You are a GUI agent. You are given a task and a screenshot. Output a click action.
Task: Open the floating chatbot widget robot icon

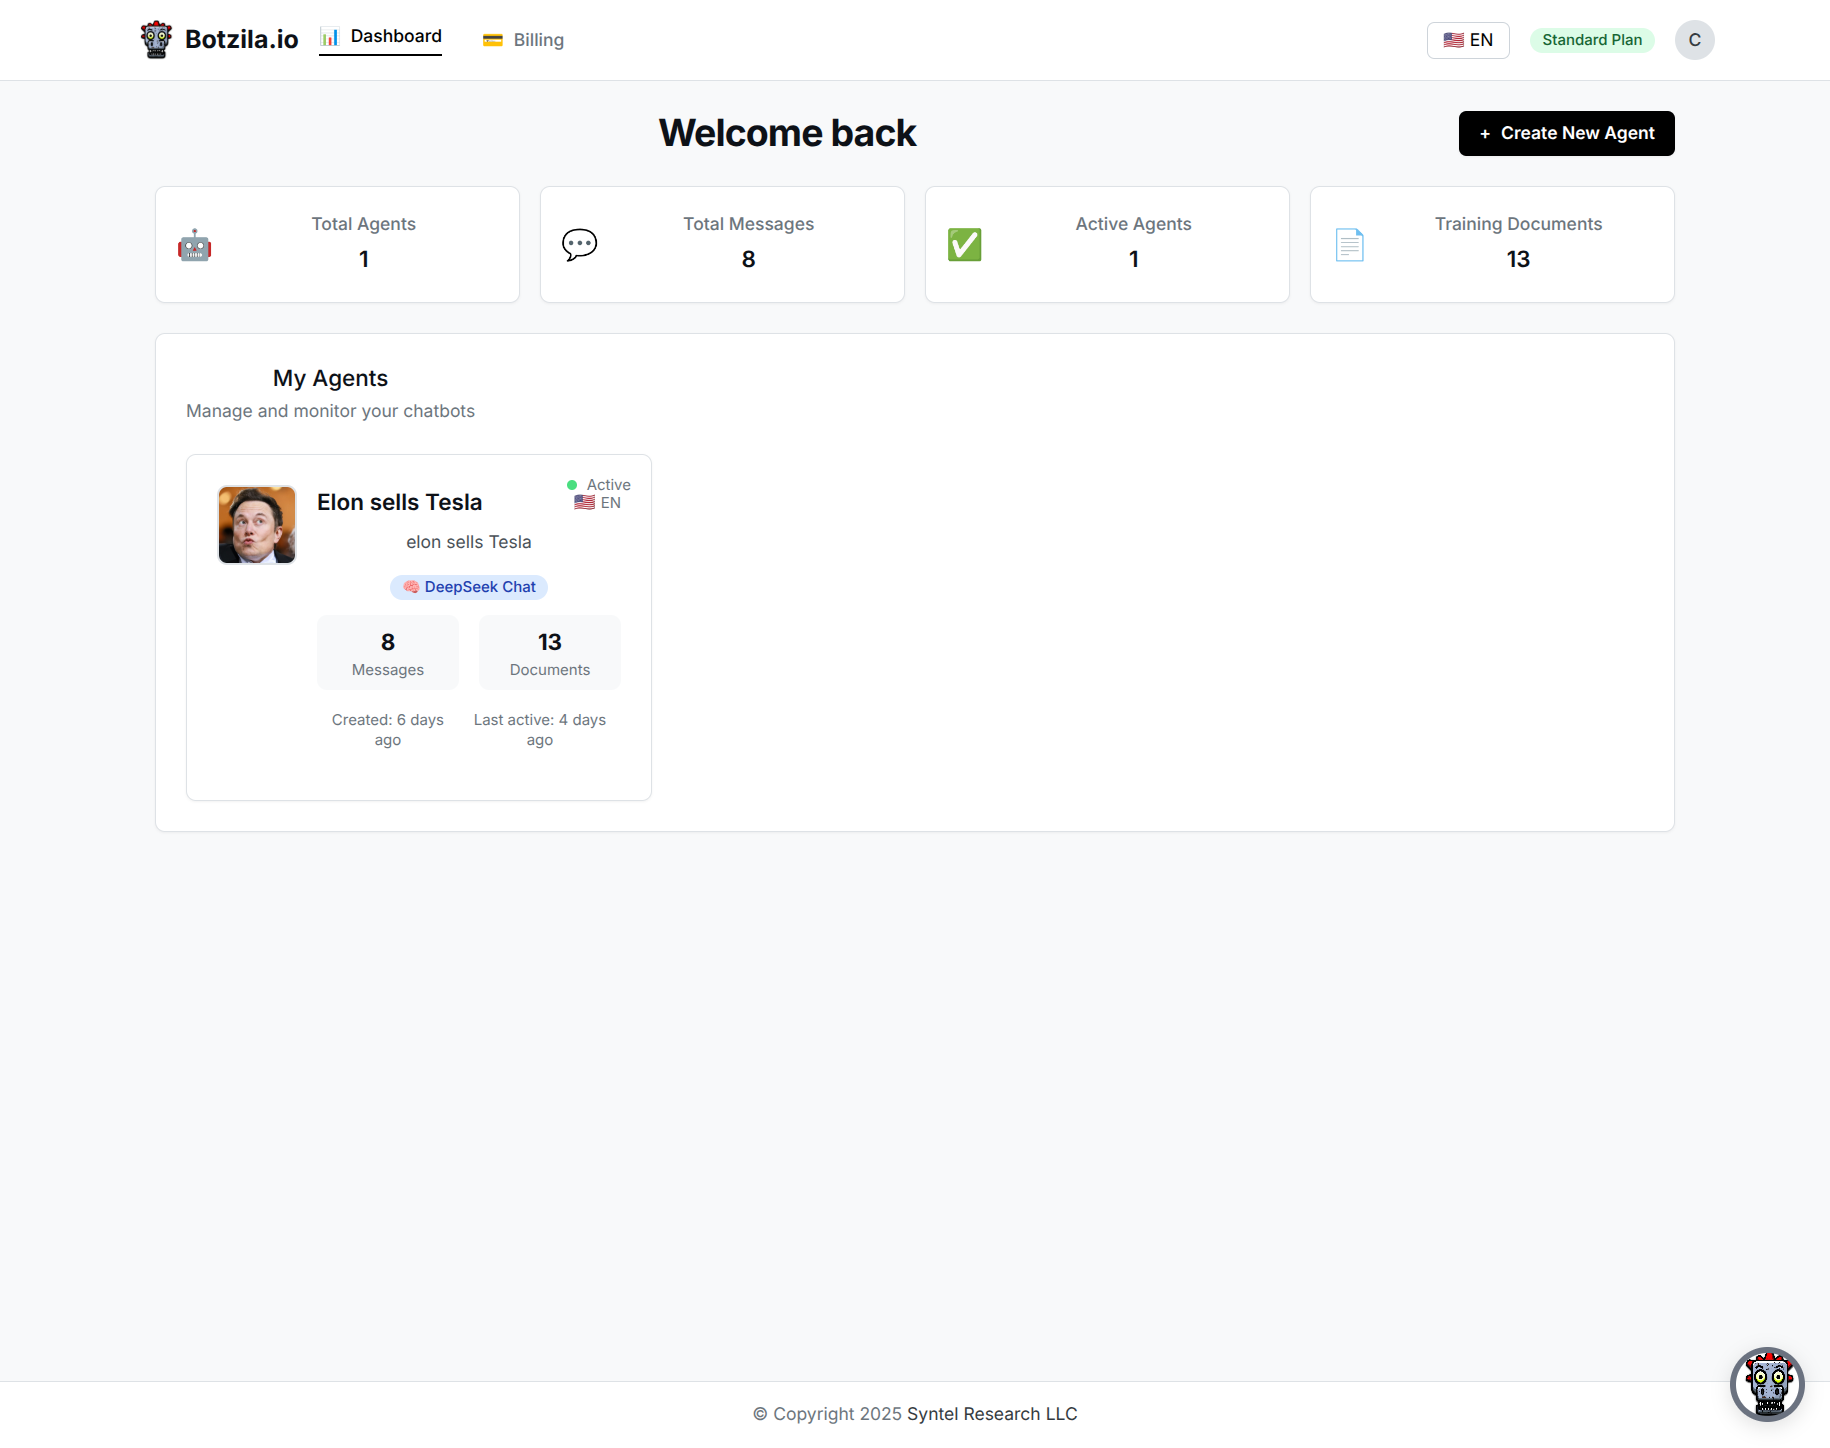[1767, 1384]
